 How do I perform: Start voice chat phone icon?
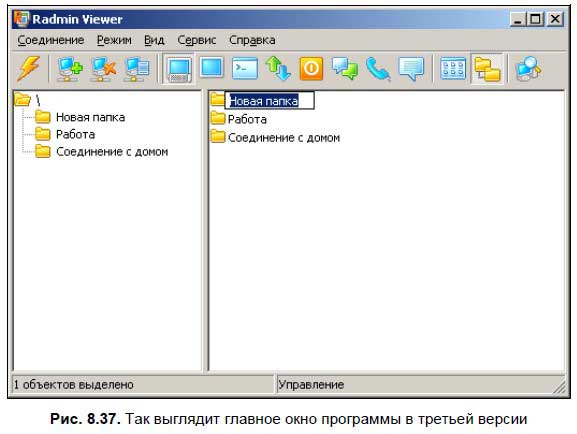tap(378, 68)
